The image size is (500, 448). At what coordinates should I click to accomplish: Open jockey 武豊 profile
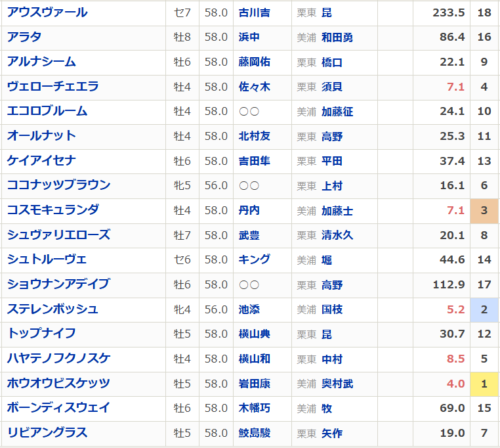(249, 235)
